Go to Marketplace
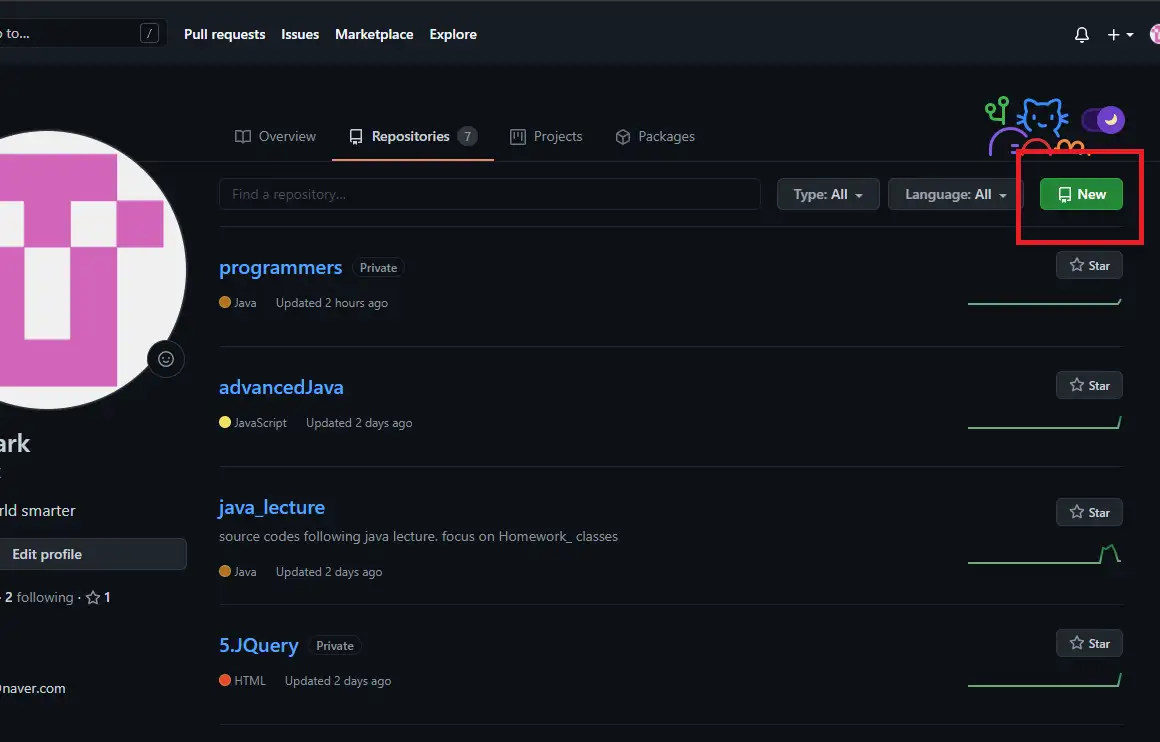Image resolution: width=1160 pixels, height=742 pixels. pyautogui.click(x=374, y=34)
